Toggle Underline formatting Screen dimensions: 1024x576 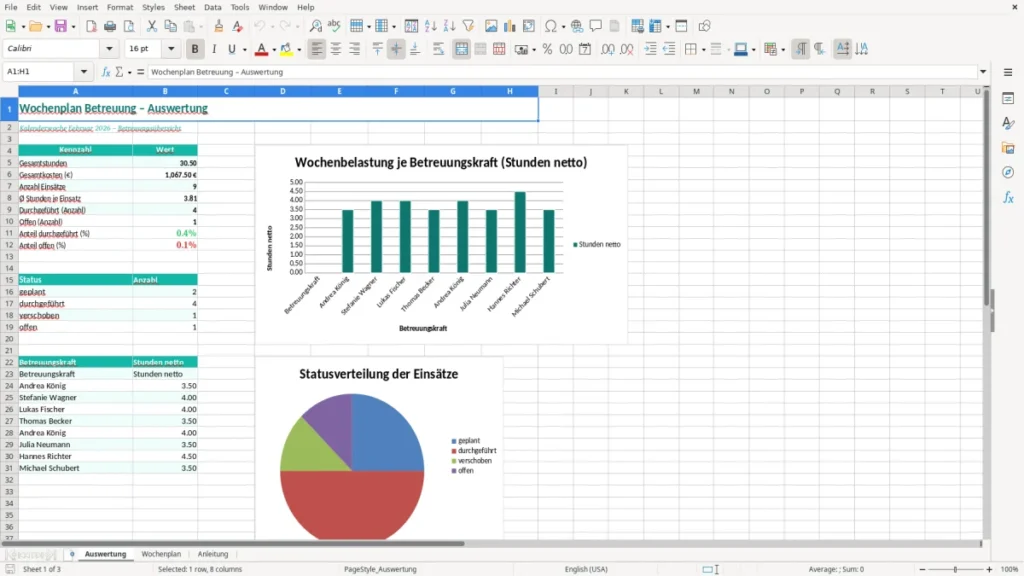pos(231,49)
